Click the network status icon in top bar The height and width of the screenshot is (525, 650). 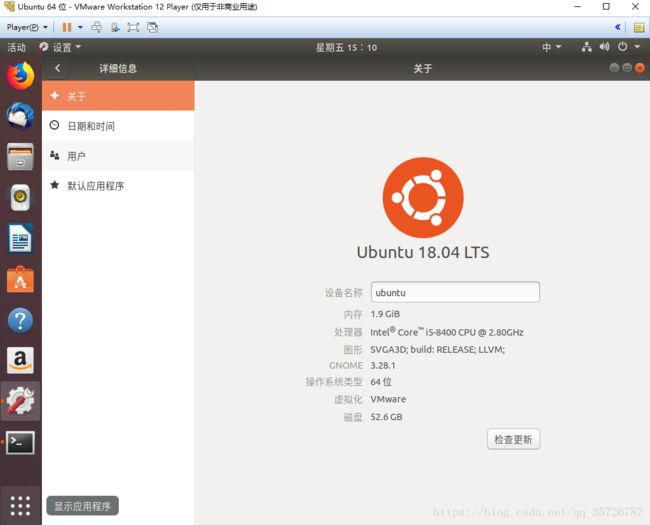(586, 47)
